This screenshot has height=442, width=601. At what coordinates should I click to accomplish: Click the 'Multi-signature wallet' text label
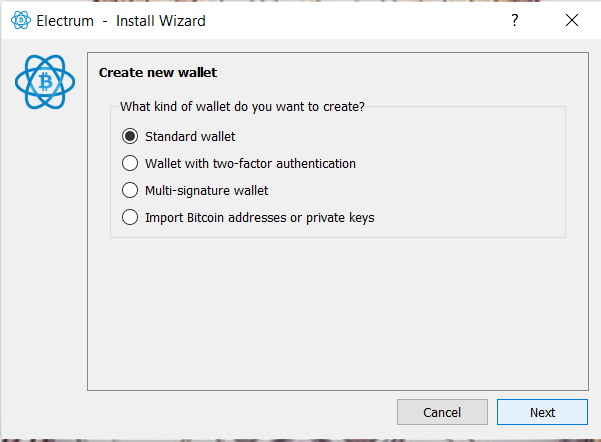point(207,191)
